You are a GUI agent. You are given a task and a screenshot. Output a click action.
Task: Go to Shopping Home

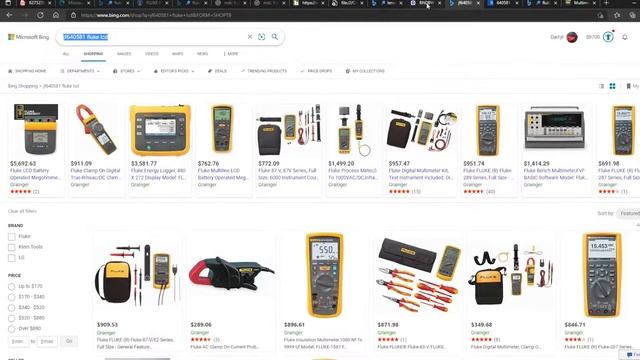coord(27,71)
